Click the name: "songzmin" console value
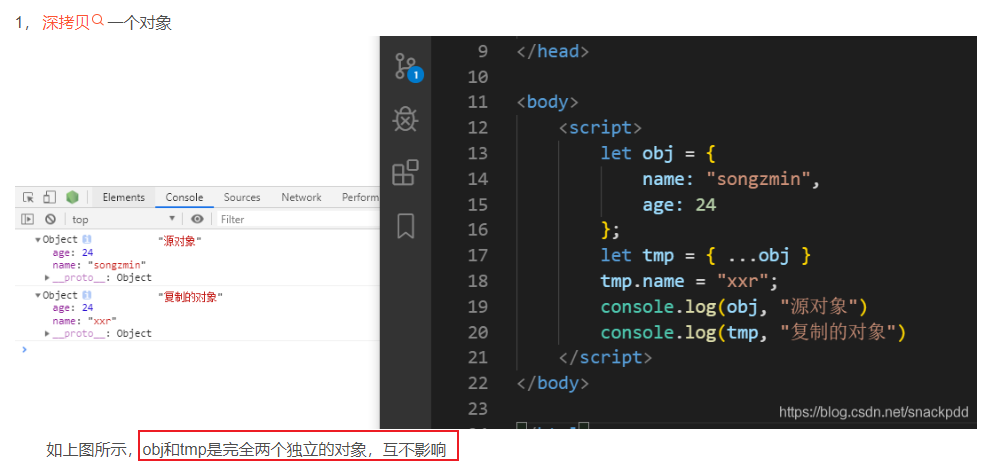Image resolution: width=996 pixels, height=461 pixels. click(100, 265)
